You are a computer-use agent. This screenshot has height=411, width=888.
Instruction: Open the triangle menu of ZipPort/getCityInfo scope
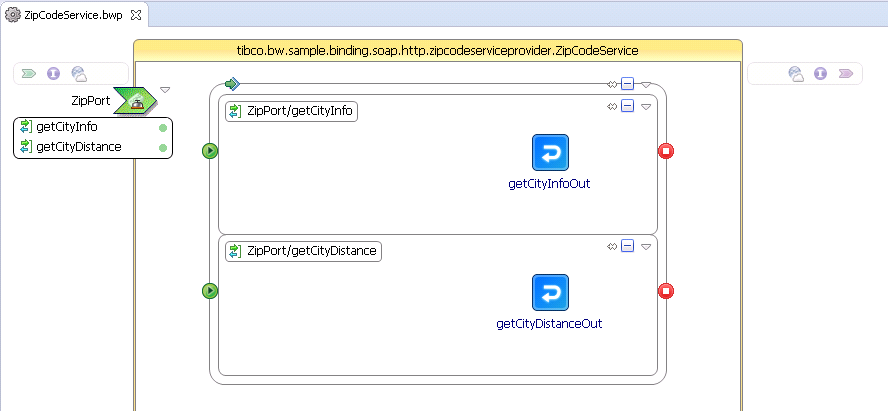click(646, 106)
